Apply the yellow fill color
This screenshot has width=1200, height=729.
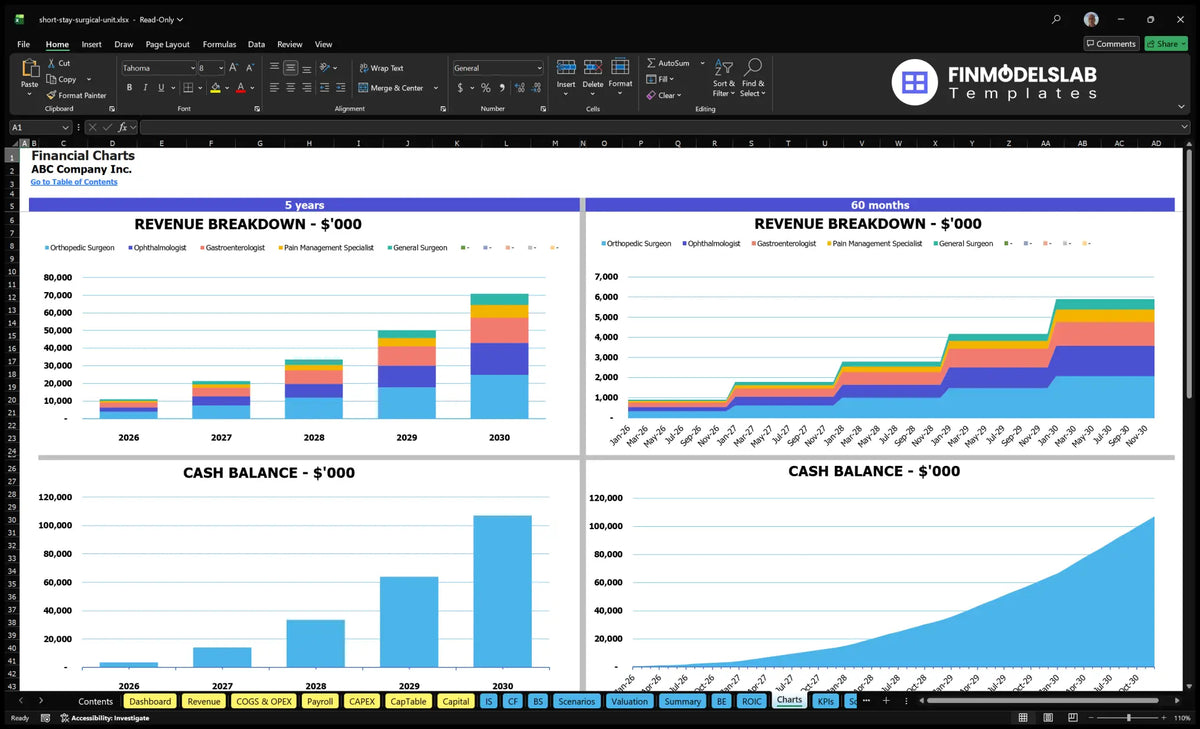[216, 88]
